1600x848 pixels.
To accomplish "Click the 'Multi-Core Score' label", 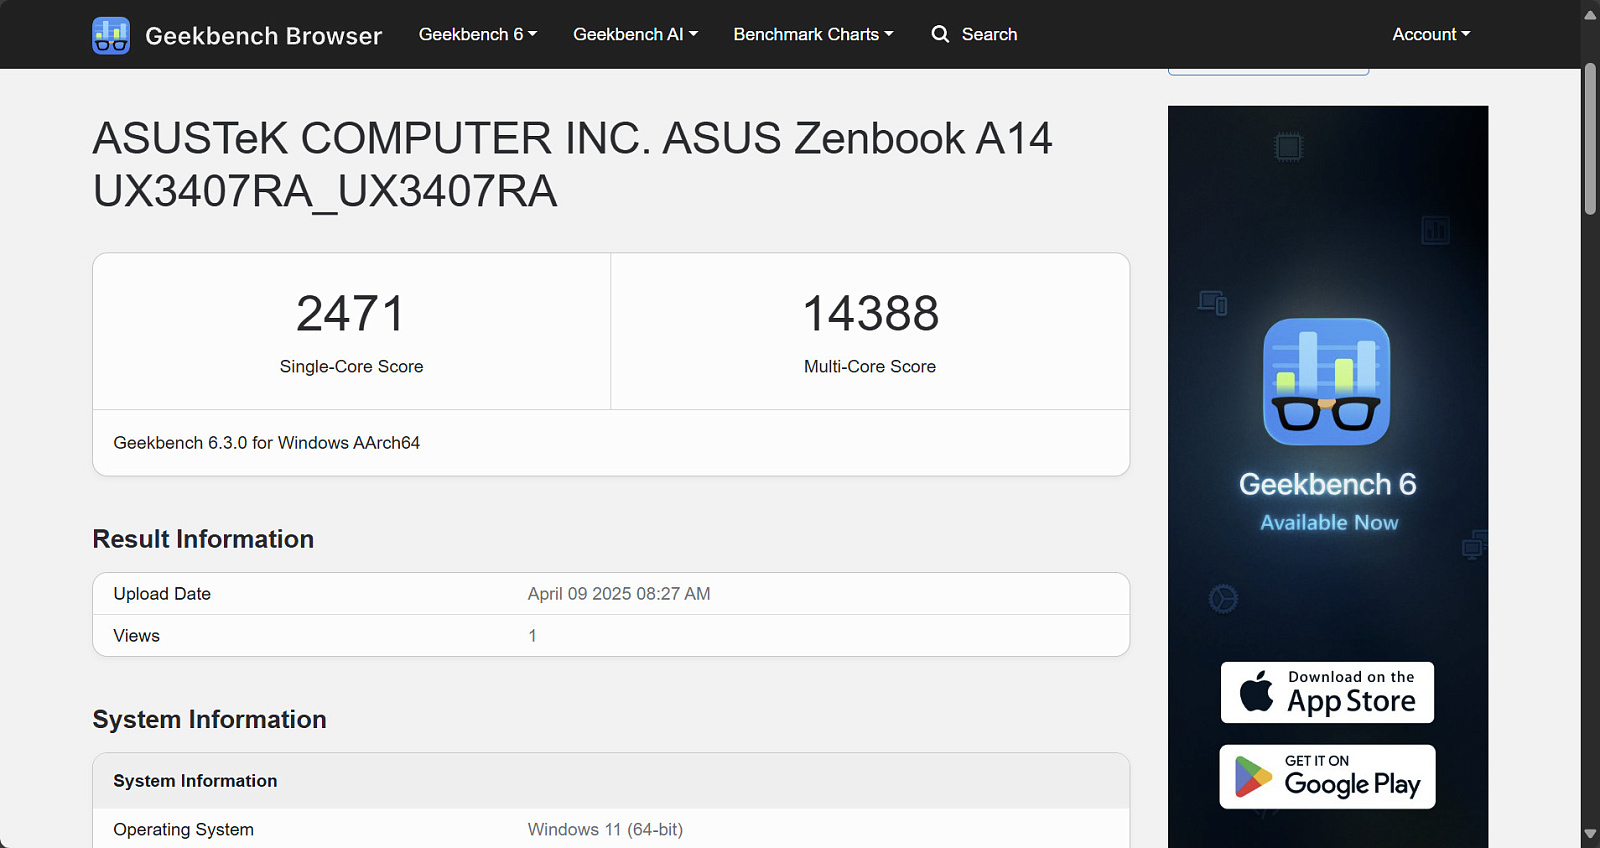I will pos(870,366).
